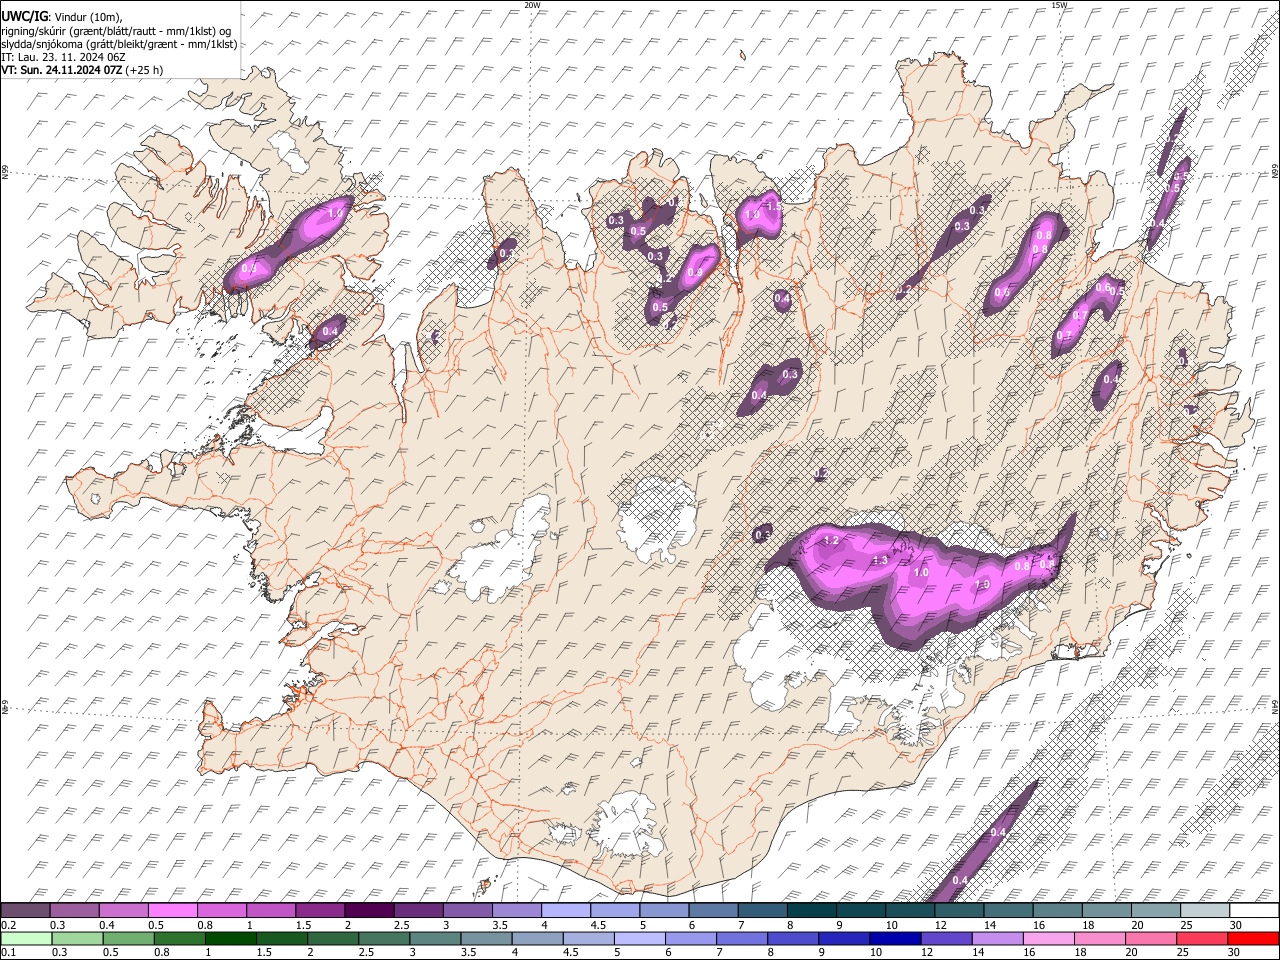
Task: Select the 'IT: Lau. 23. 11. 2024 06Z' line
Action: [x=63, y=57]
